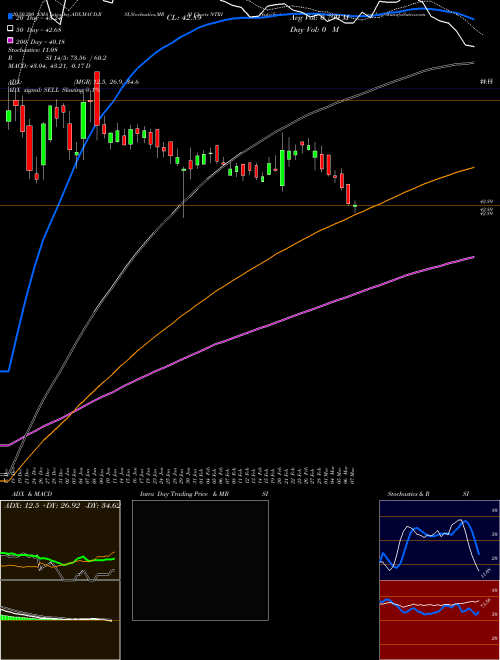Screen dimensions: 500x660
Task: Click the white 50 Day legend swatch
Action: (x=10, y=29)
